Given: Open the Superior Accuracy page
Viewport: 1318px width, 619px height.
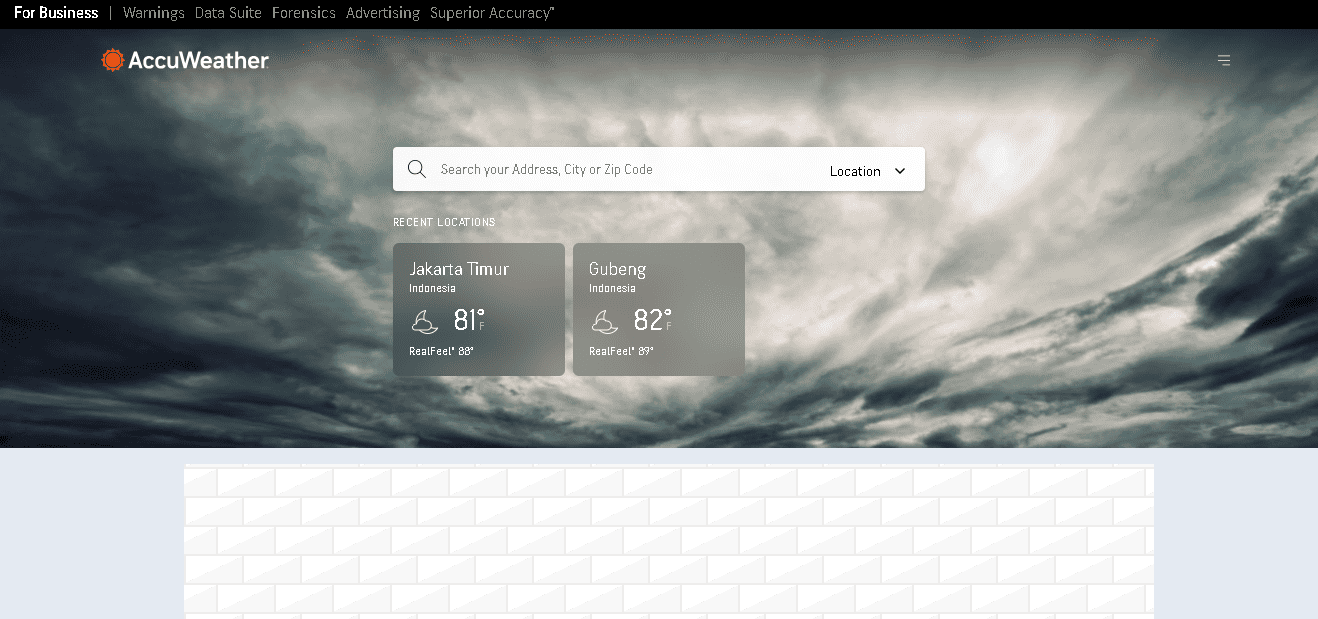Looking at the screenshot, I should (x=491, y=12).
